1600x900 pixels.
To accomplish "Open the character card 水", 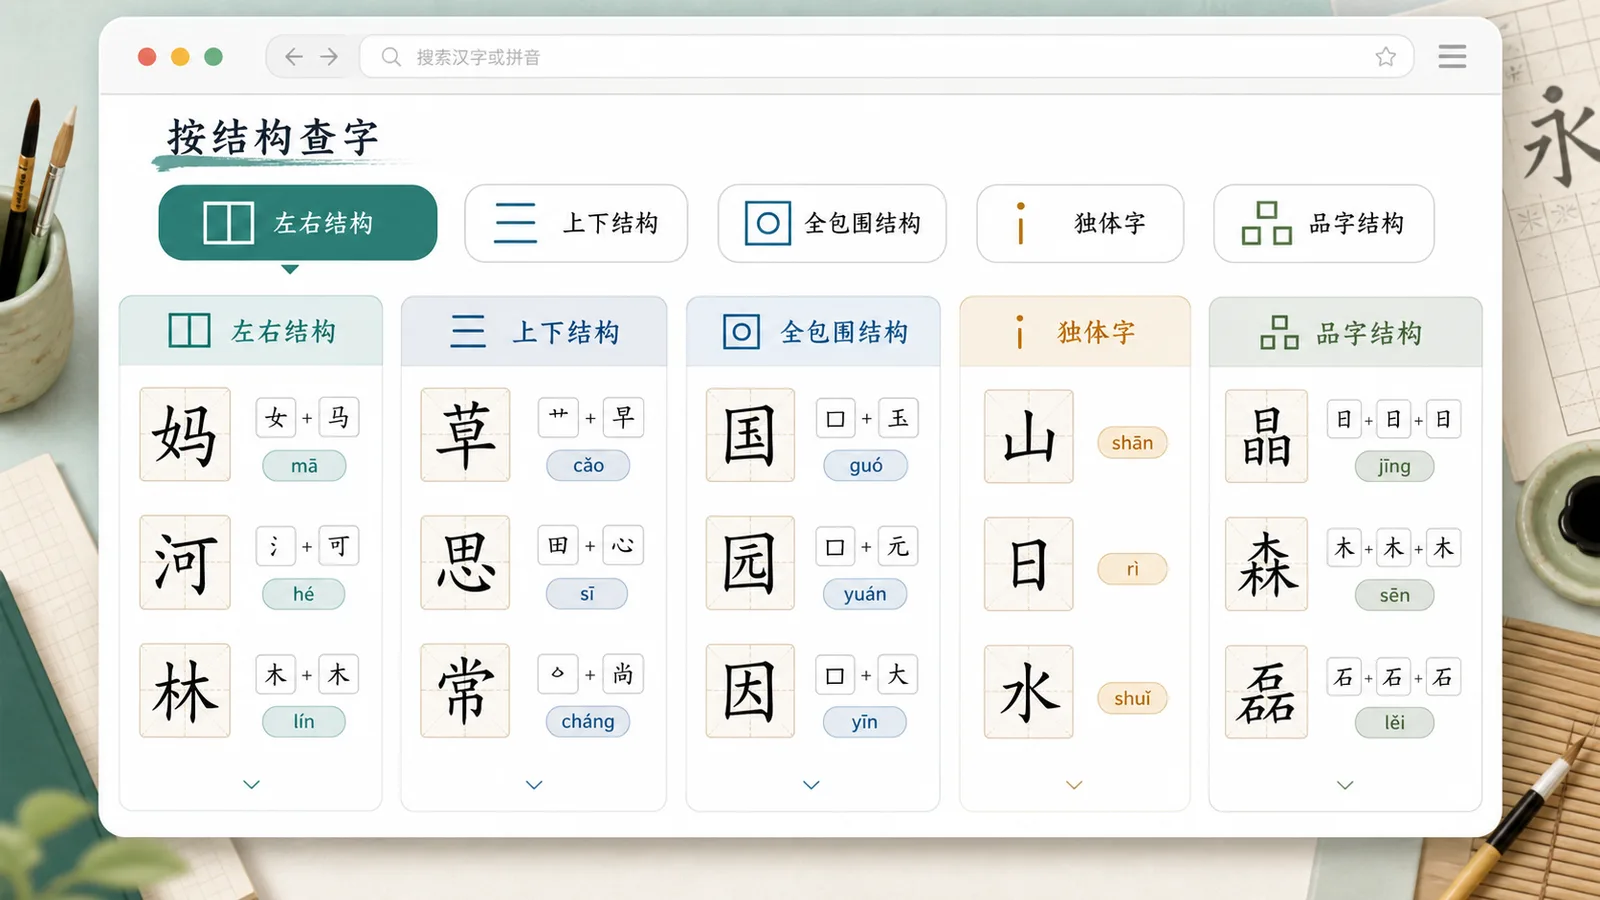I will point(1029,692).
